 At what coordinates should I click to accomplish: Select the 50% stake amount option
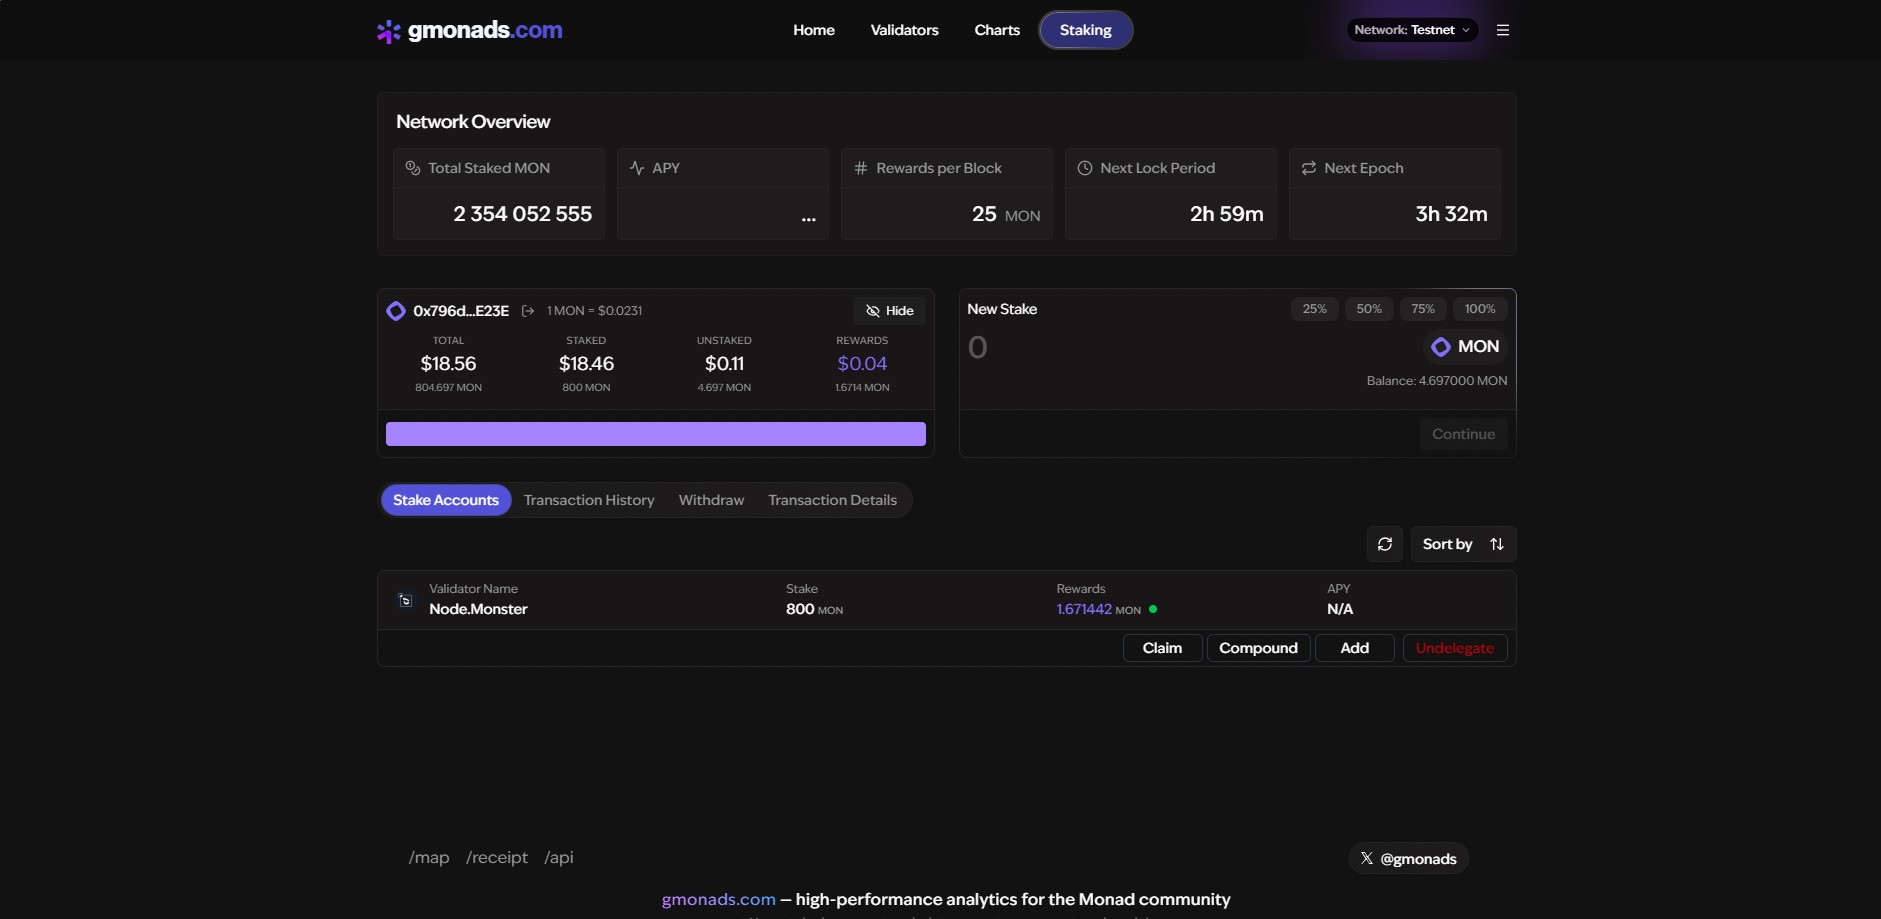click(1369, 308)
